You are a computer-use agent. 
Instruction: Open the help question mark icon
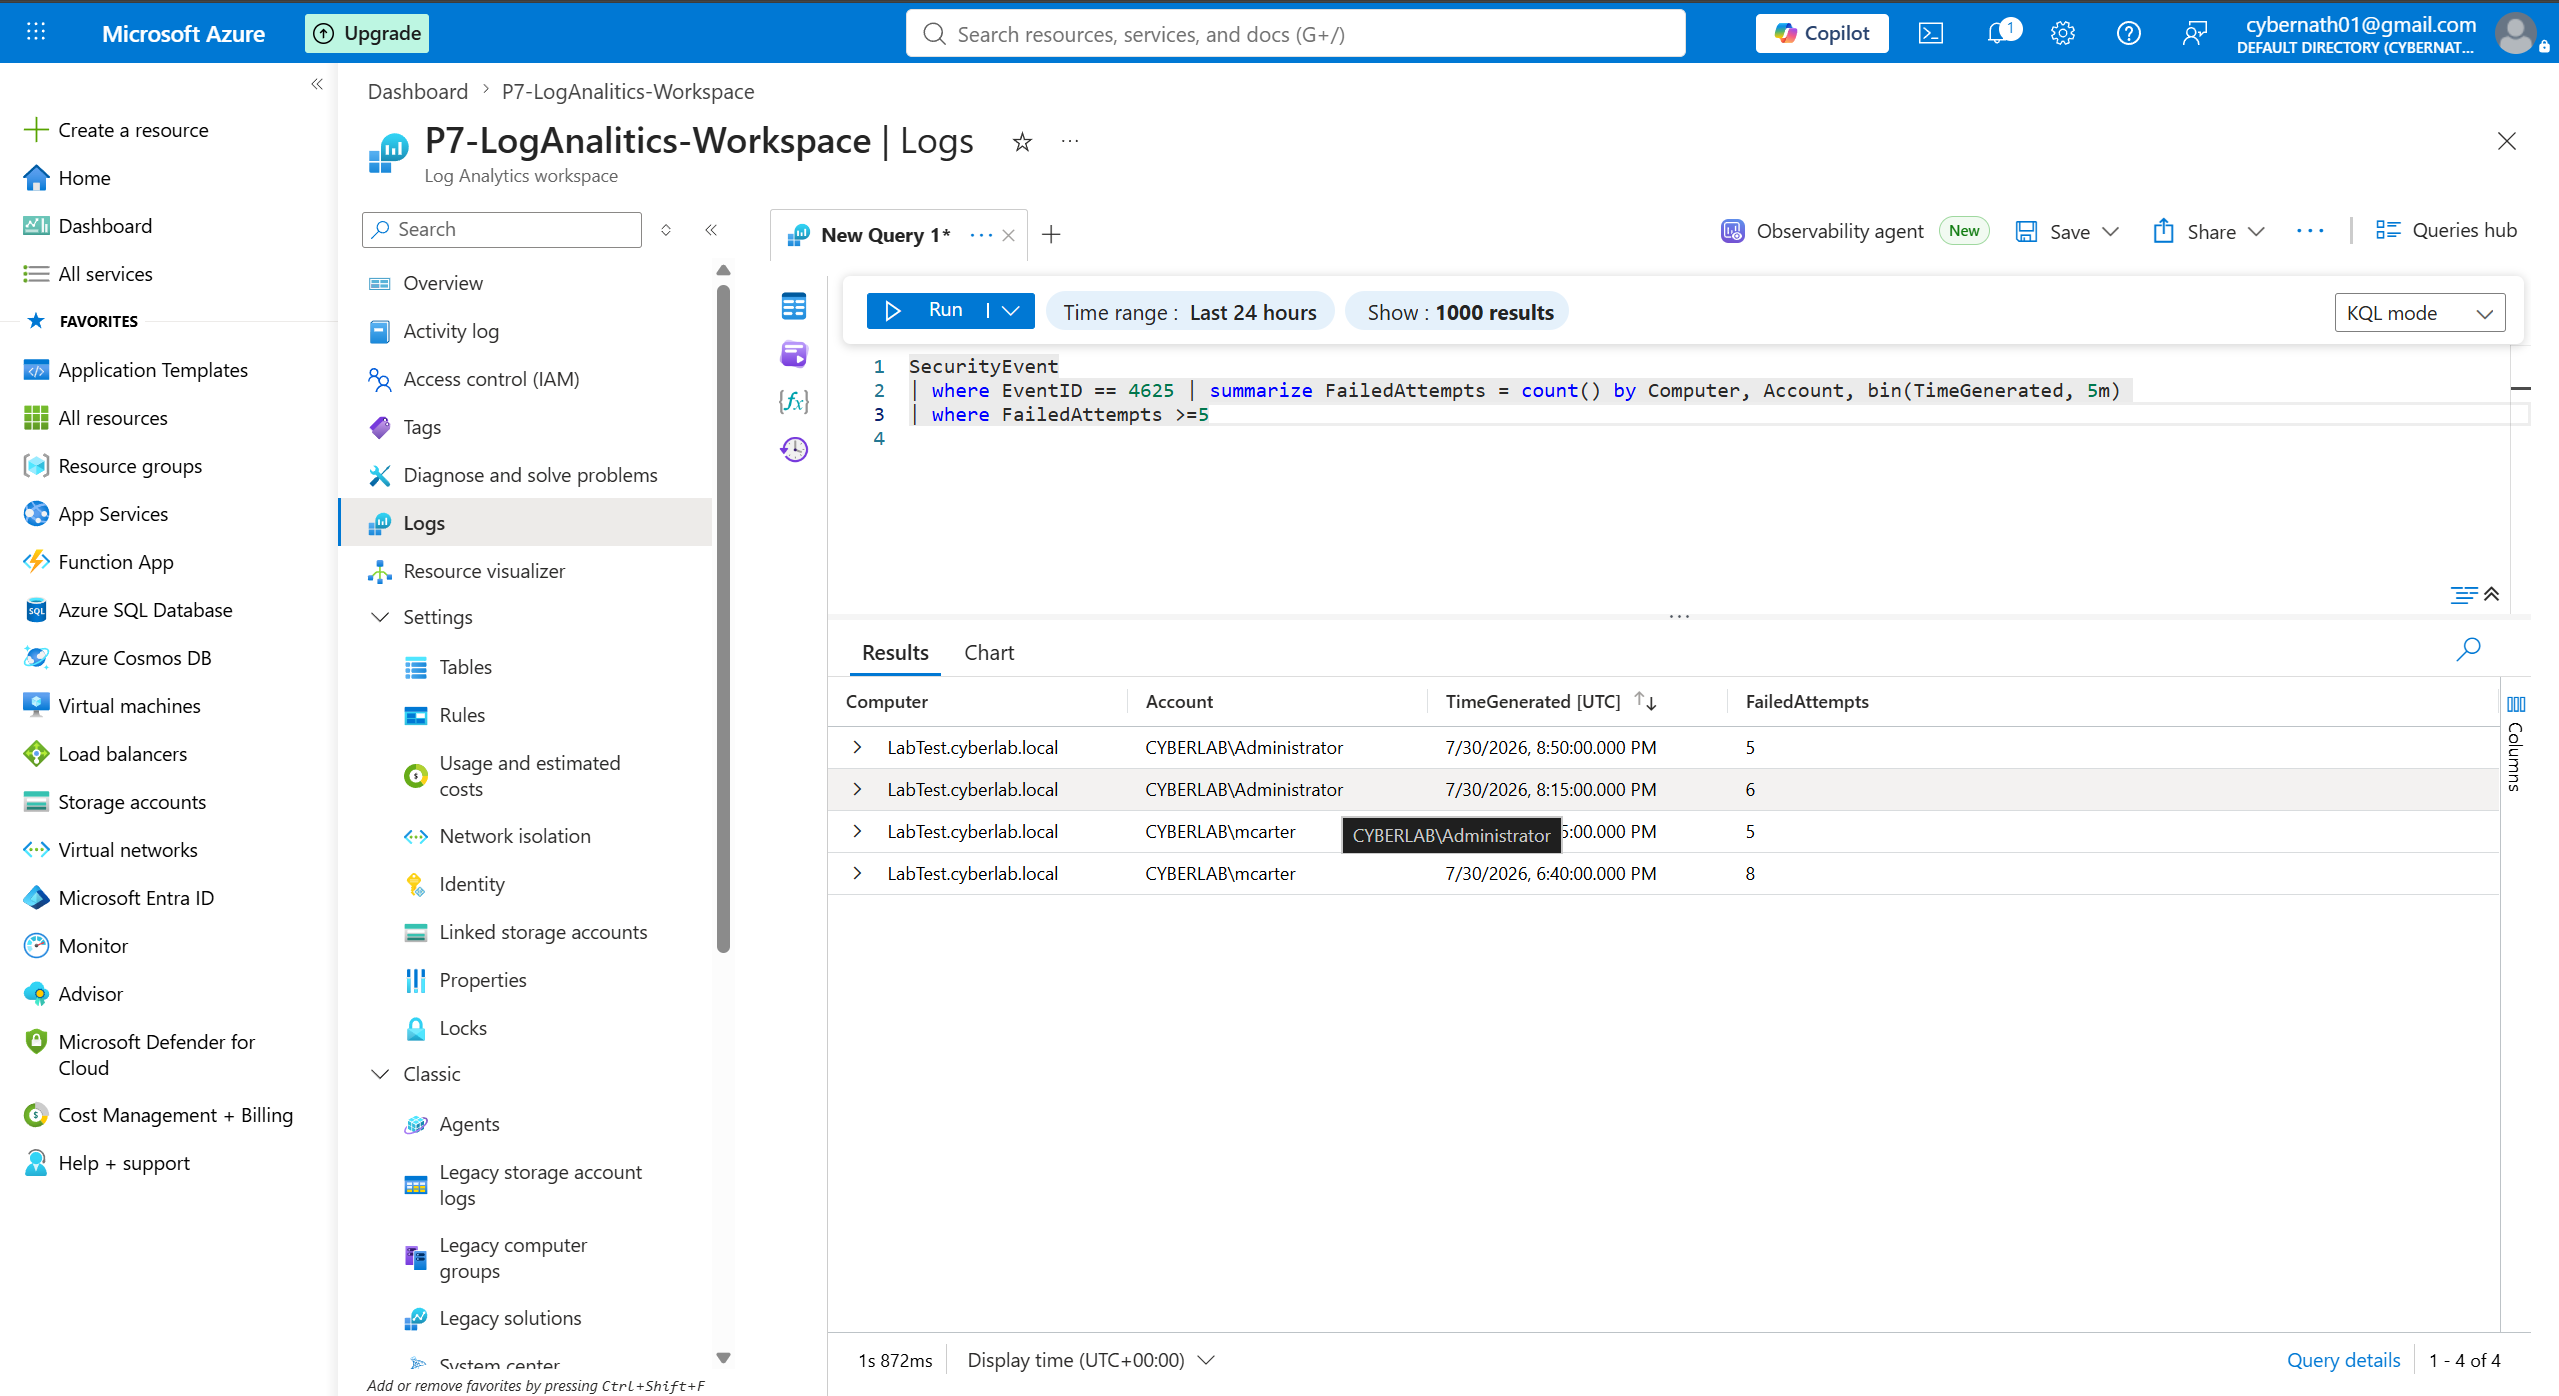pyautogui.click(x=2129, y=33)
